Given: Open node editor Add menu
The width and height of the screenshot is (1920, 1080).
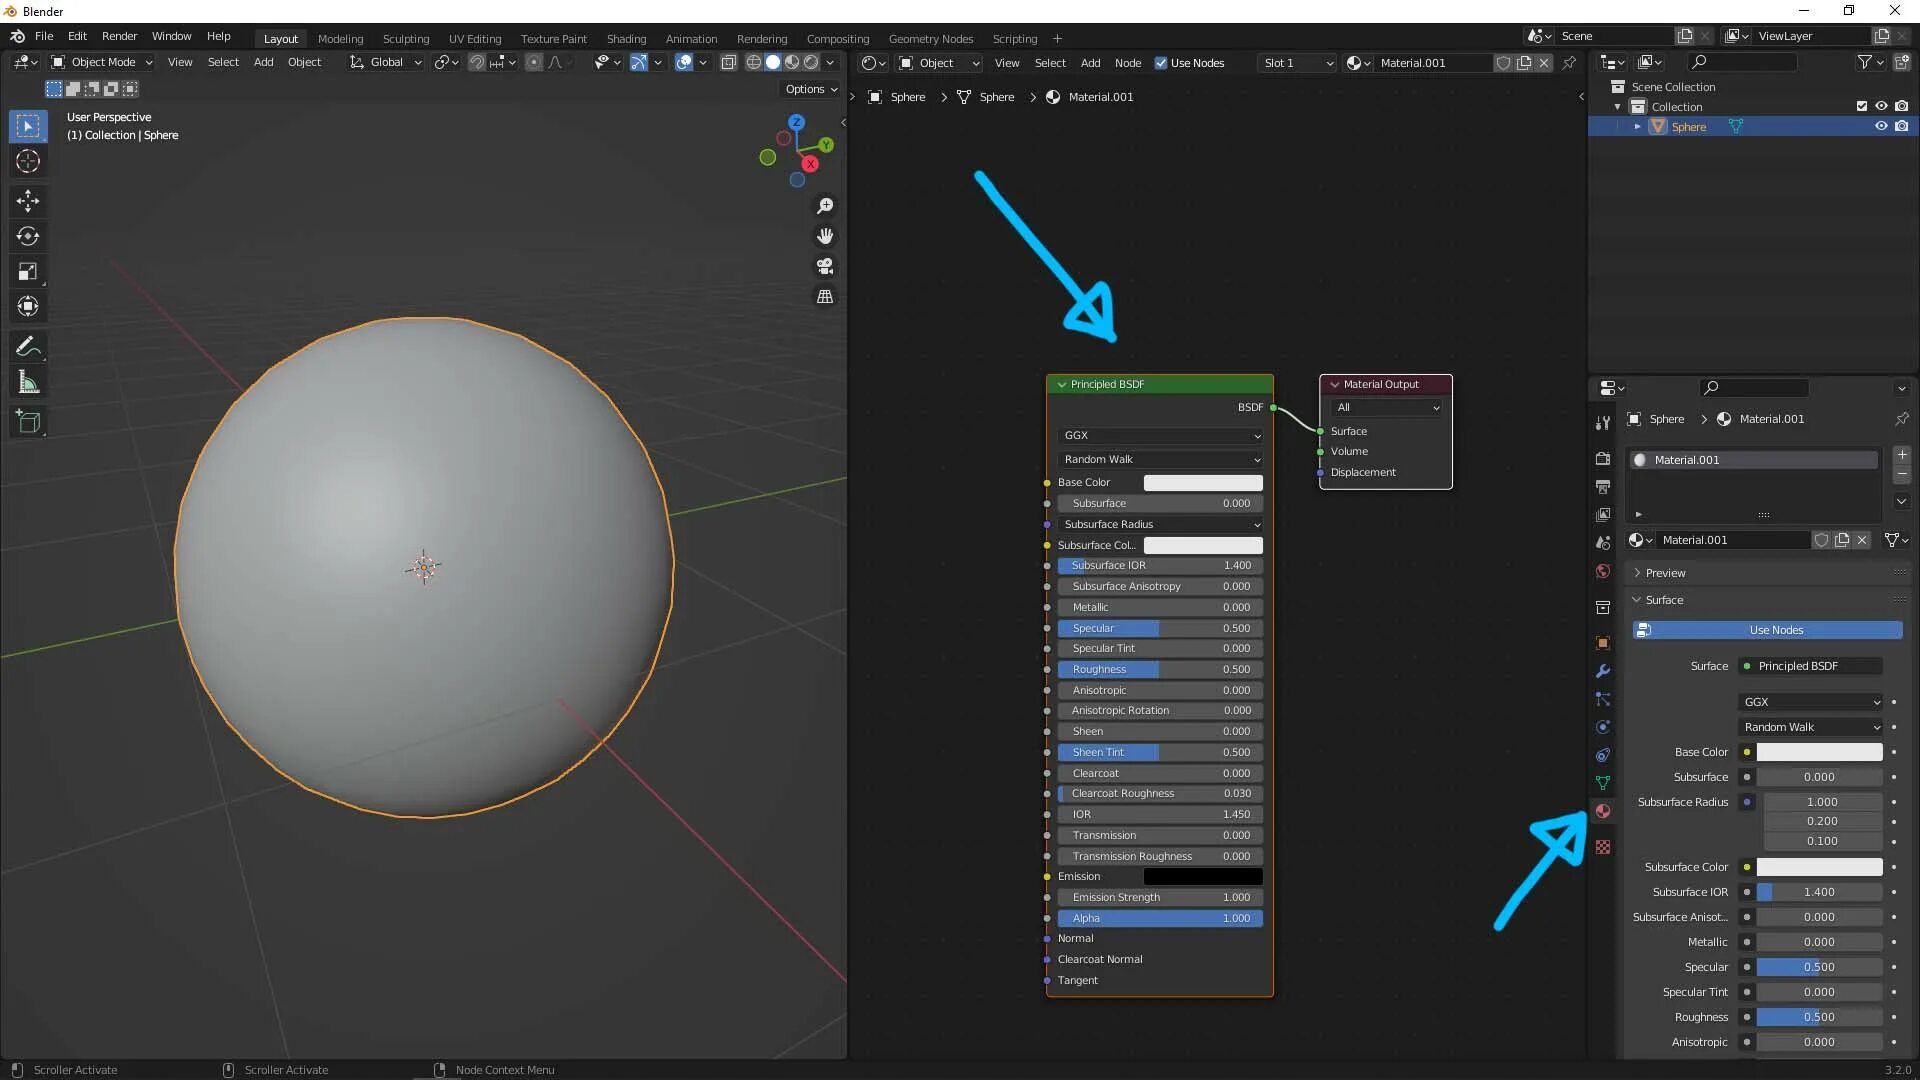Looking at the screenshot, I should [x=1090, y=63].
